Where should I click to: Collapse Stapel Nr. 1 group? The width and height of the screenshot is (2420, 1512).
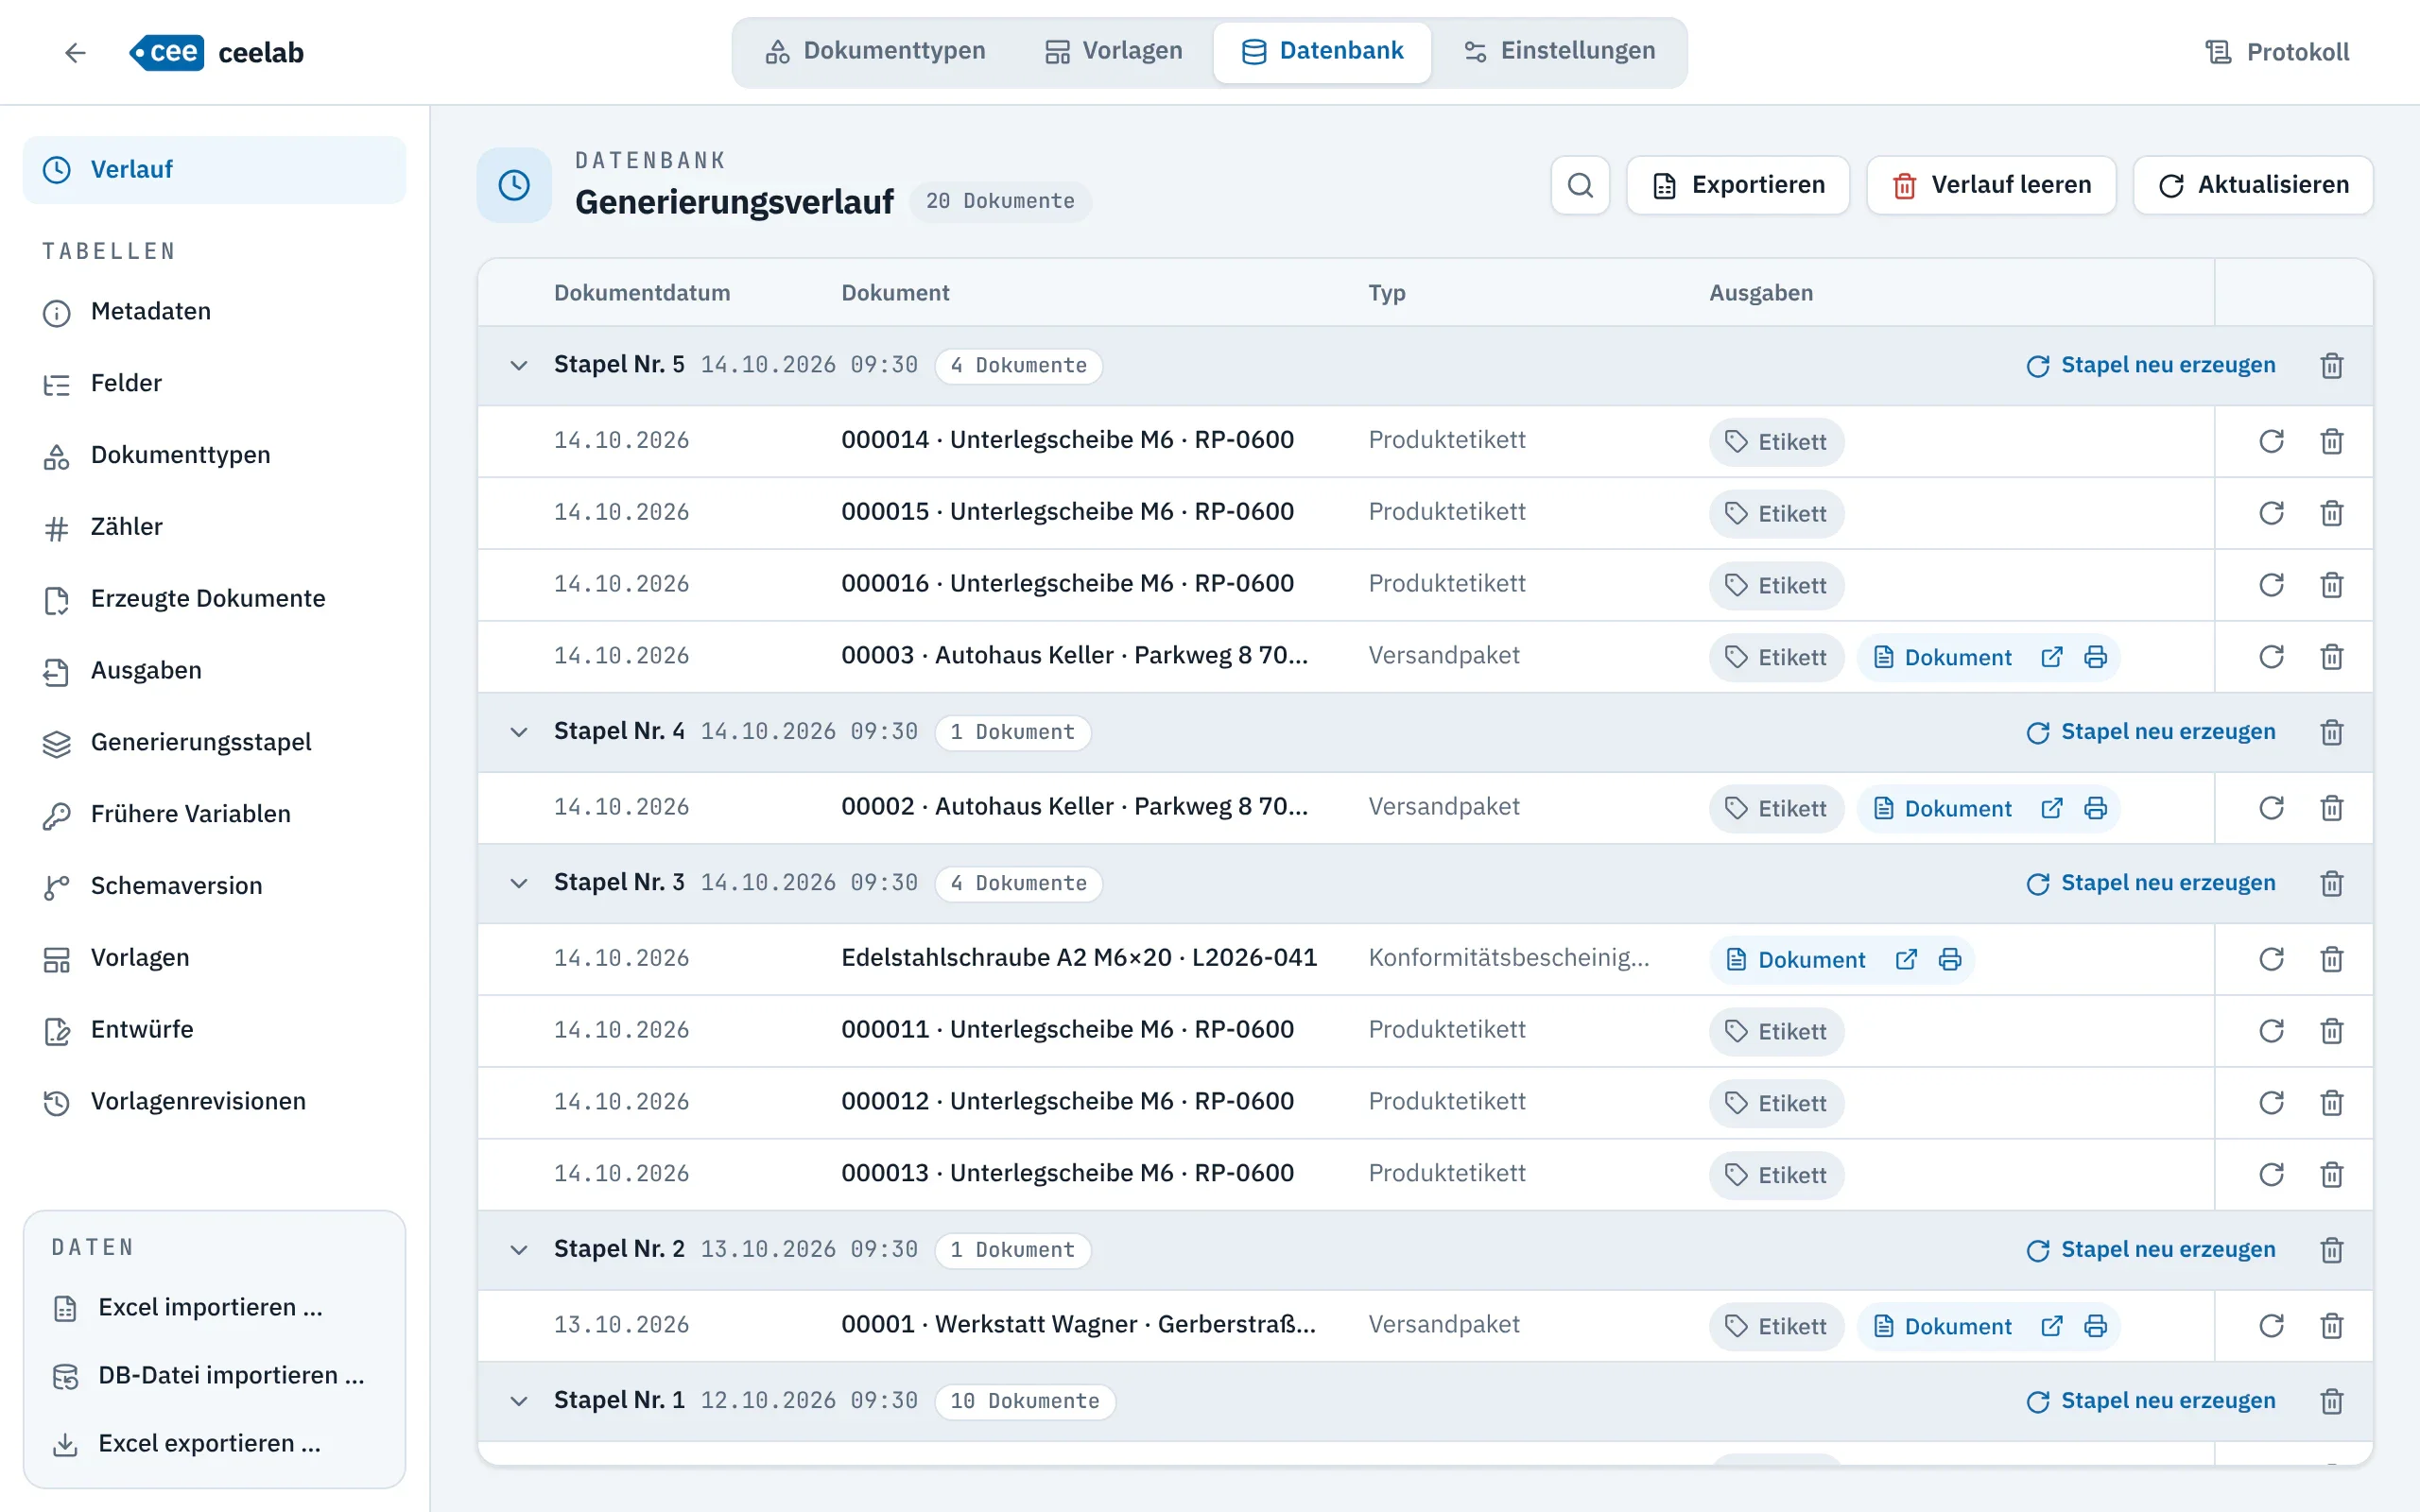[518, 1401]
